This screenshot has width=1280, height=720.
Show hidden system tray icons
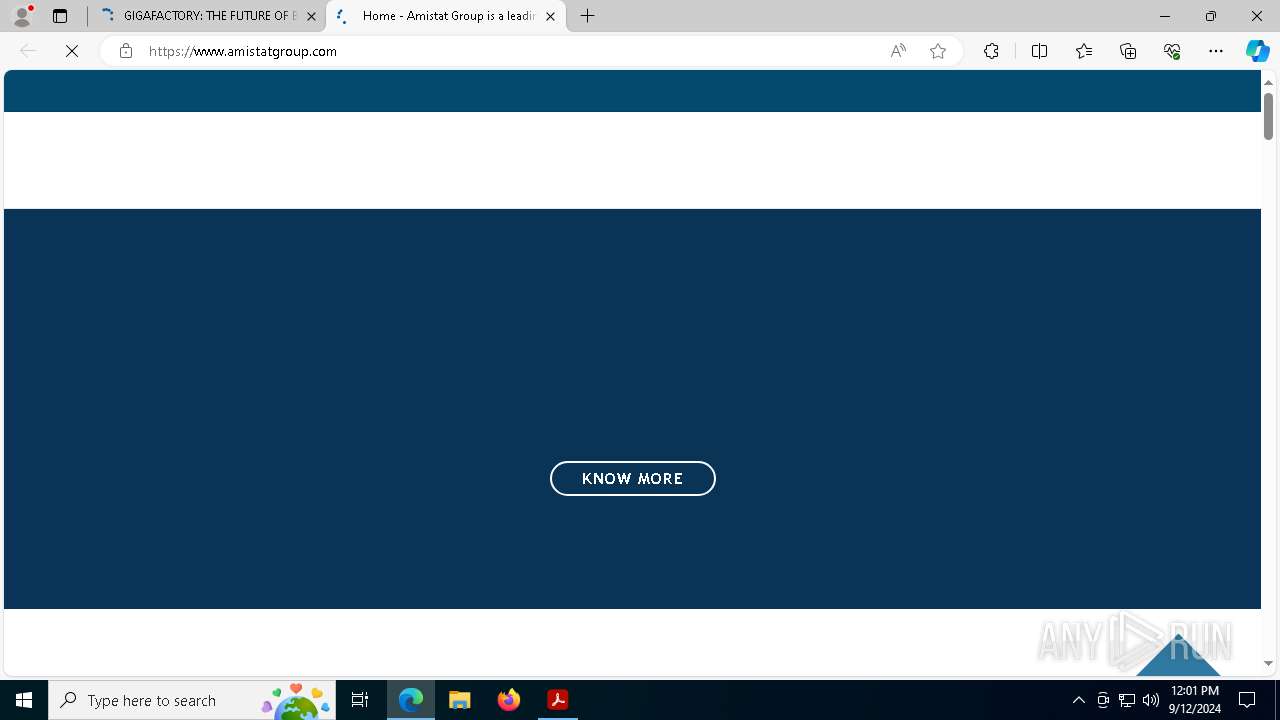tap(1078, 700)
